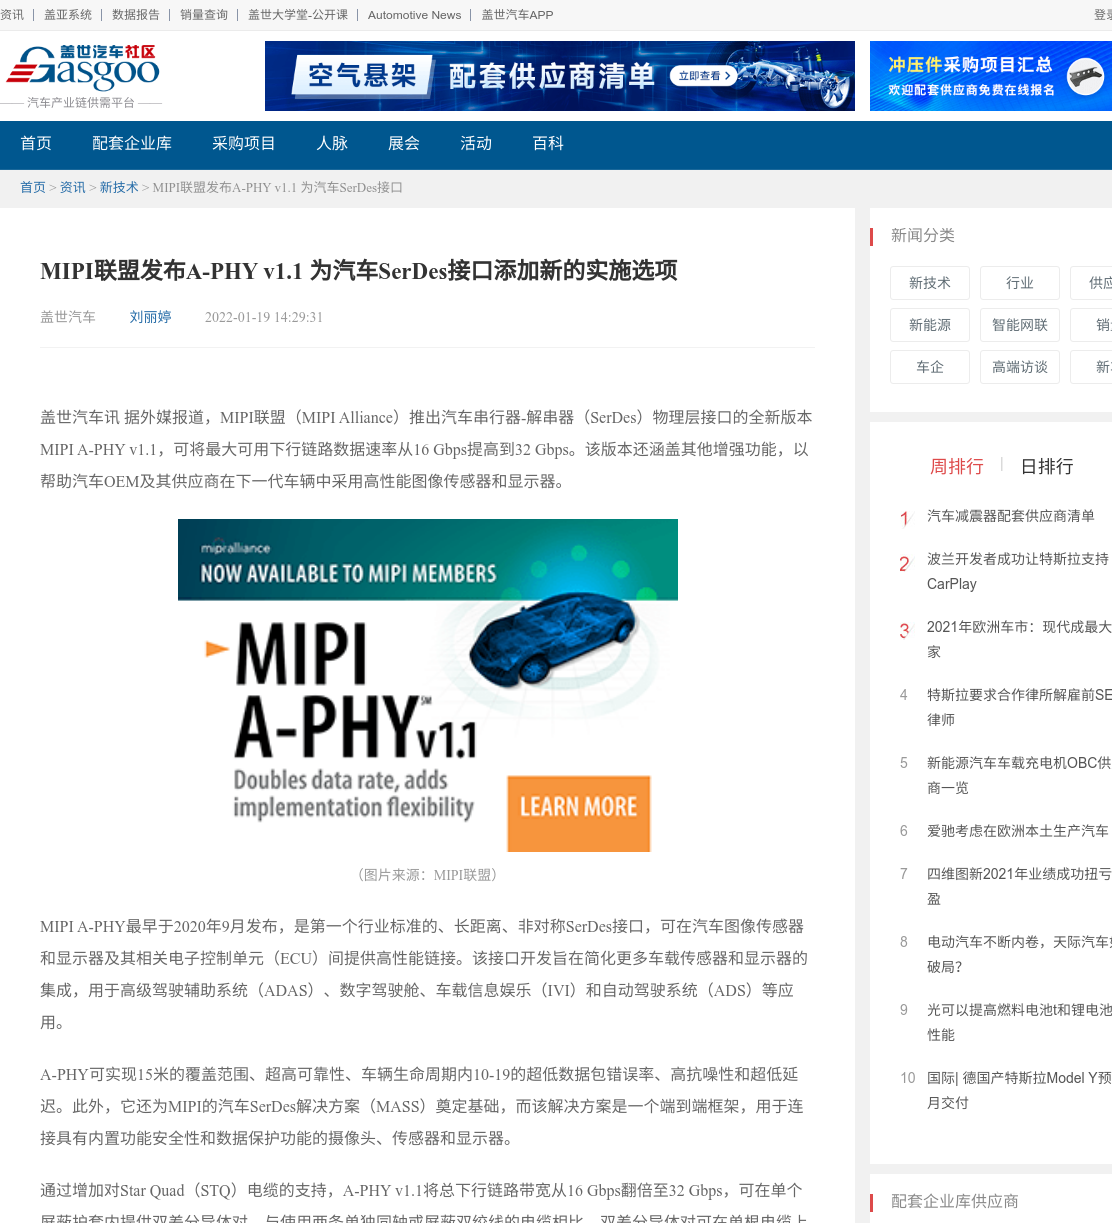This screenshot has height=1223, width=1112.
Task: Open 盖世大学堂-公开课 link
Action: (298, 15)
